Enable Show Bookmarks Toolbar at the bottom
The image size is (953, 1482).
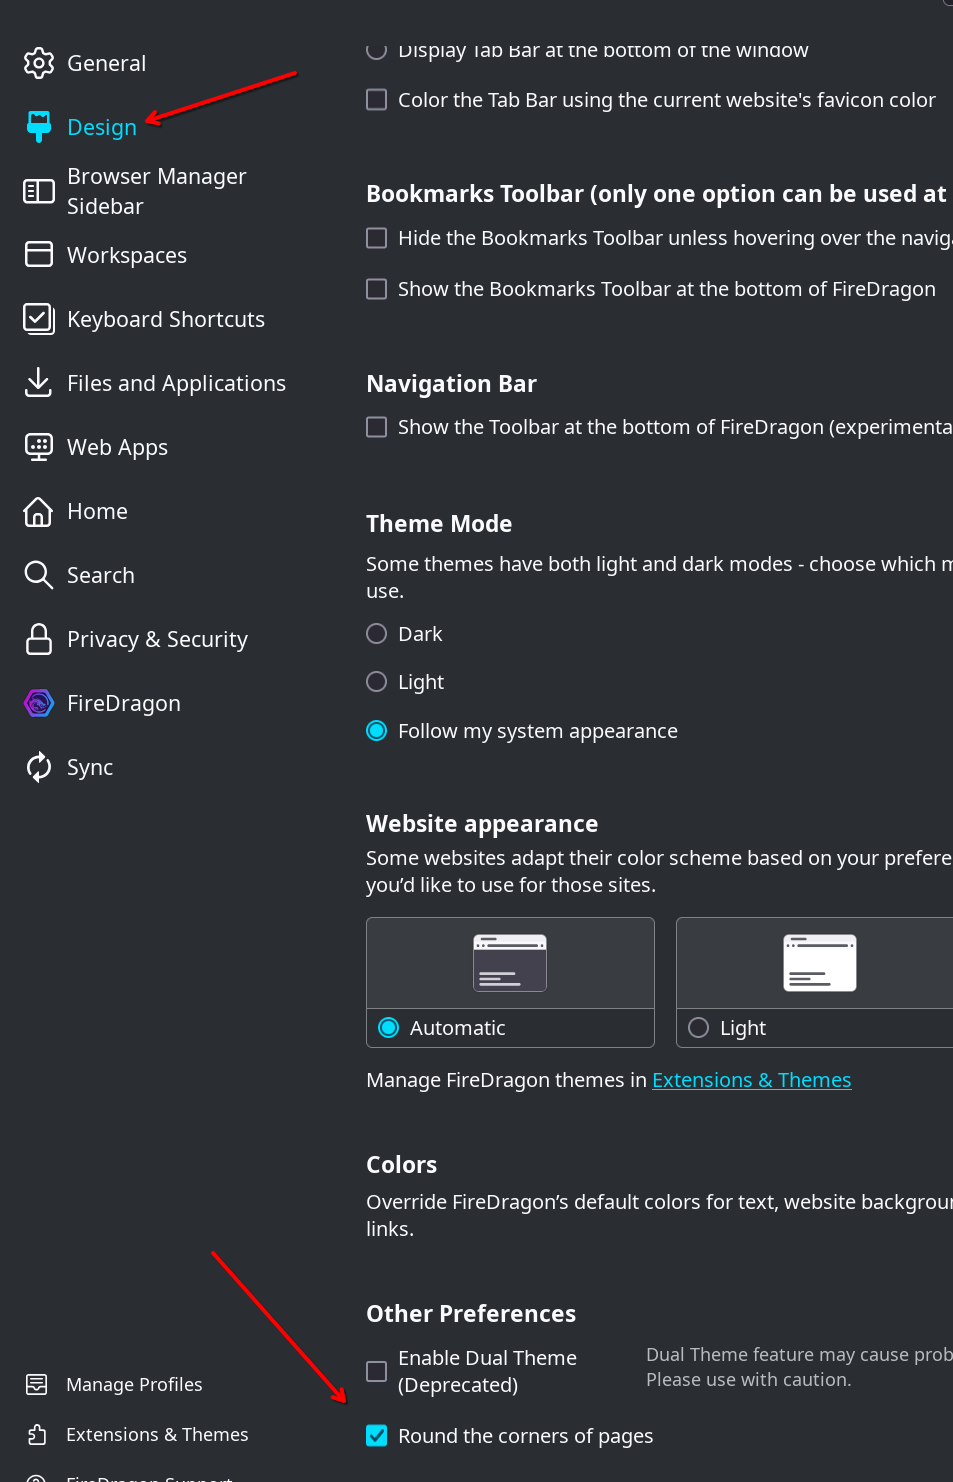coord(377,289)
